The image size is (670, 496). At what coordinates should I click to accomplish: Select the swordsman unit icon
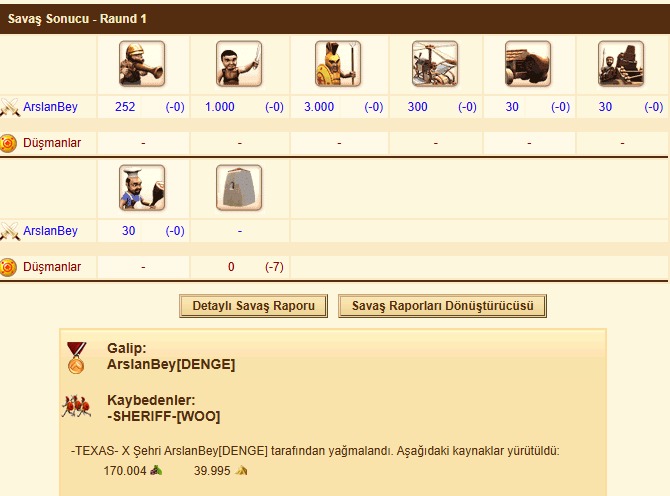pyautogui.click(x=239, y=64)
